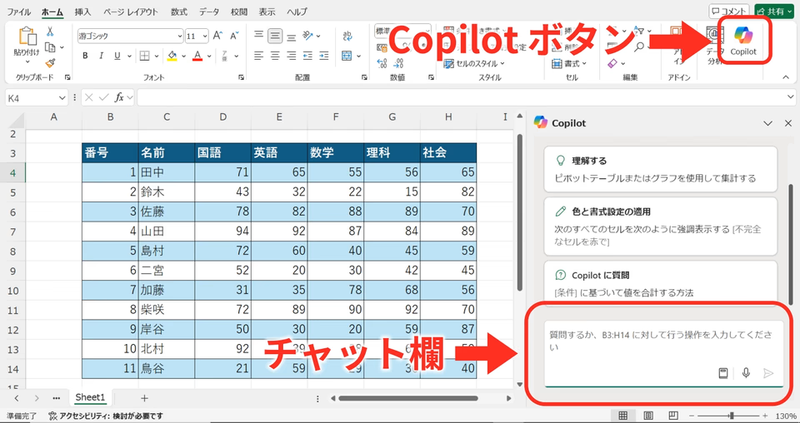Image resolution: width=800 pixels, height=423 pixels.
Task: Open the font size dropdown showing 11
Action: tap(205, 36)
